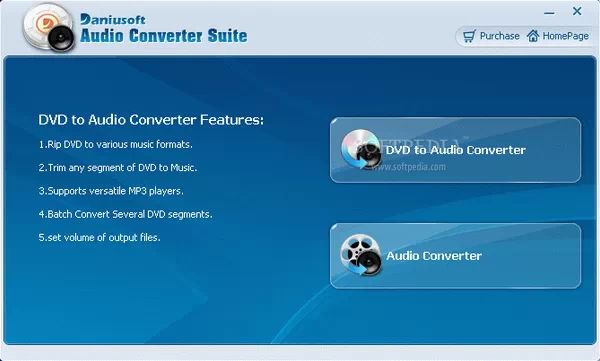Open the DVD to Audio Converter button
The image size is (600, 361).
(x=455, y=150)
